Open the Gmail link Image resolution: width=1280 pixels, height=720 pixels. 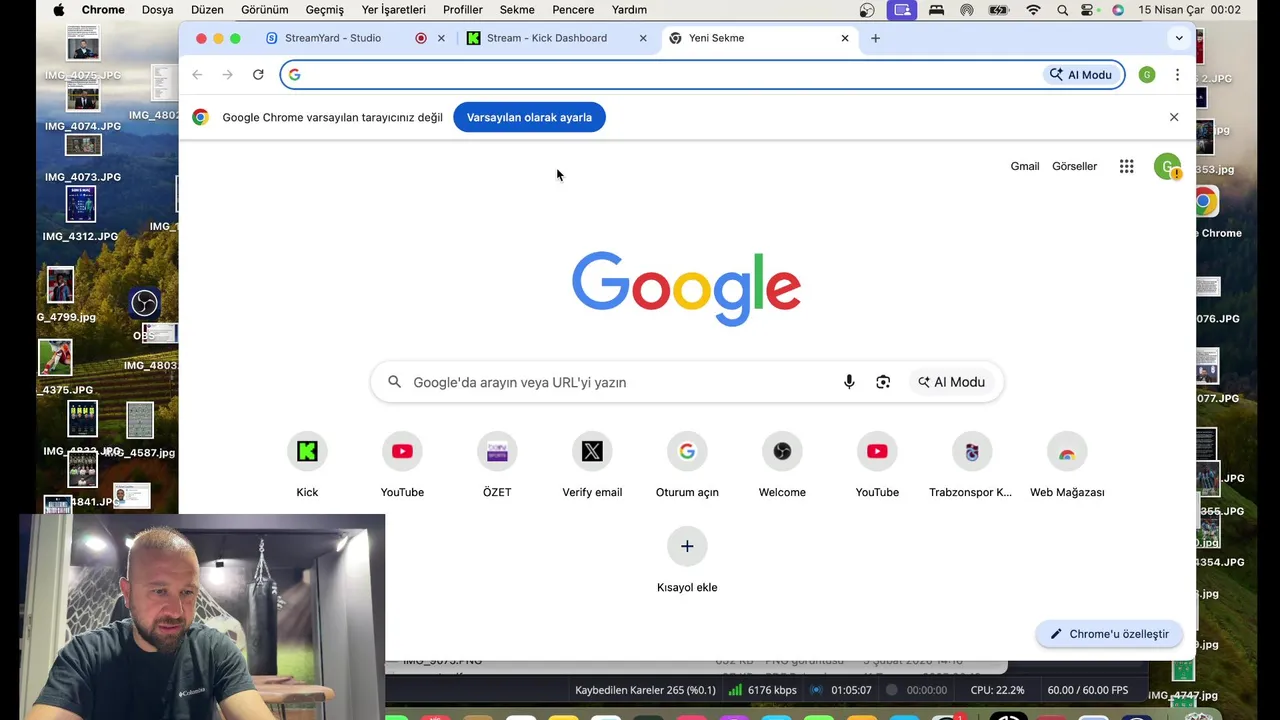pos(1025,166)
